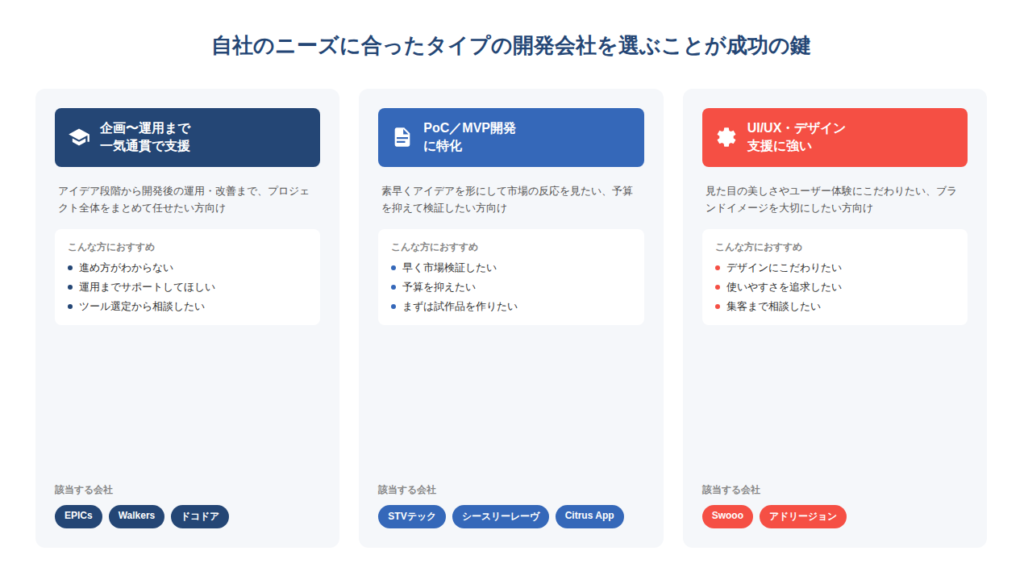Click the シースリーレーヴ tag
Image resolution: width=1024 pixels, height=576 pixels.
pyautogui.click(x=500, y=516)
